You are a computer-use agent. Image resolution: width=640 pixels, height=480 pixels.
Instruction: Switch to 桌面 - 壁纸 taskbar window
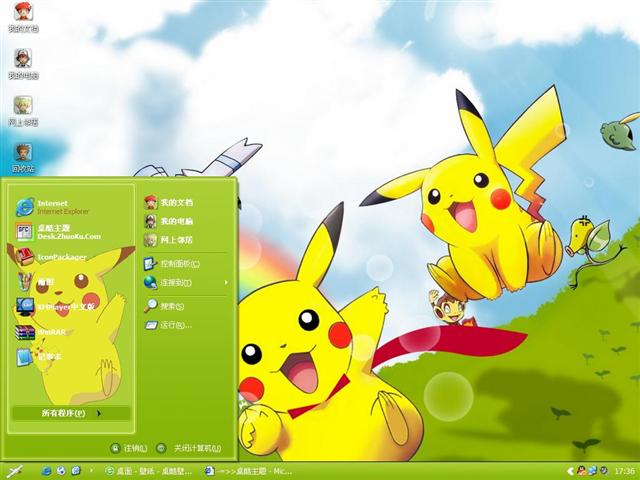pyautogui.click(x=149, y=471)
